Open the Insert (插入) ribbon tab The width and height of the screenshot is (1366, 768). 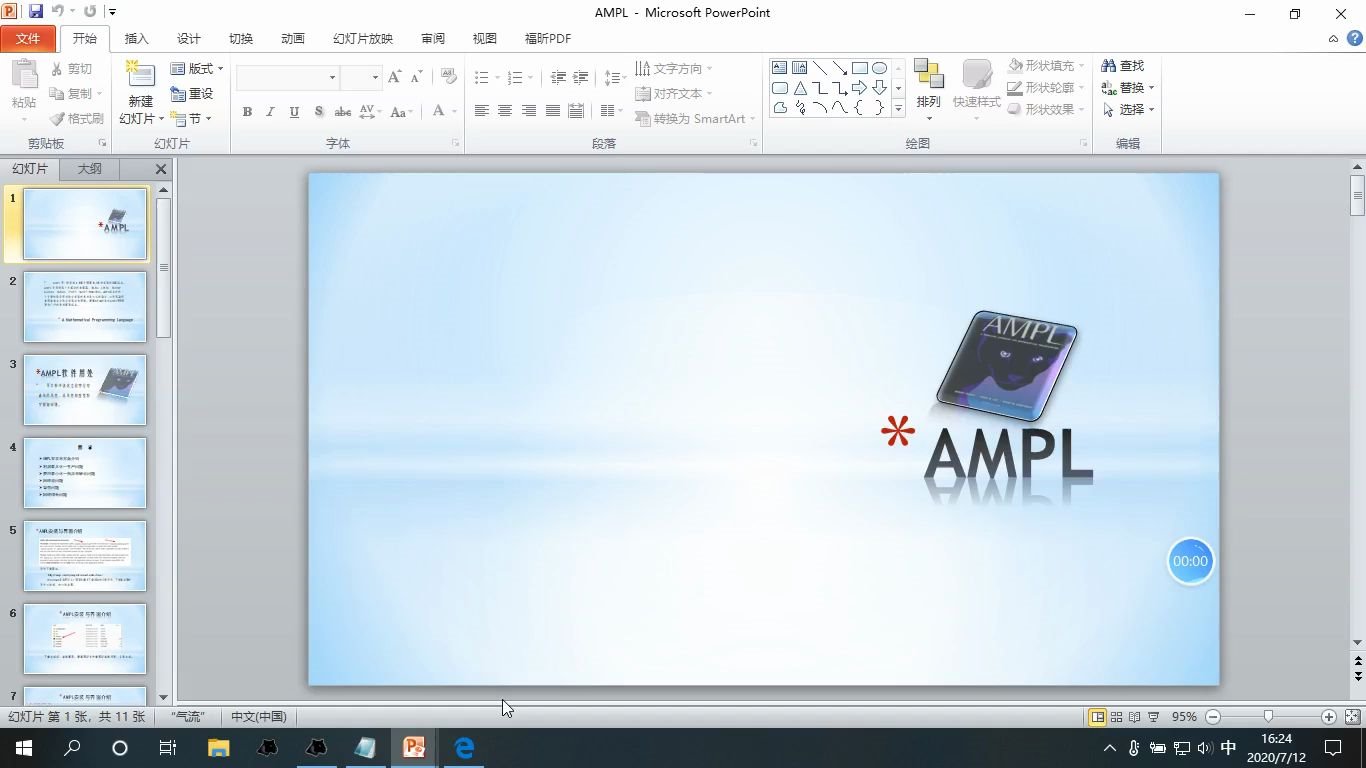click(136, 39)
